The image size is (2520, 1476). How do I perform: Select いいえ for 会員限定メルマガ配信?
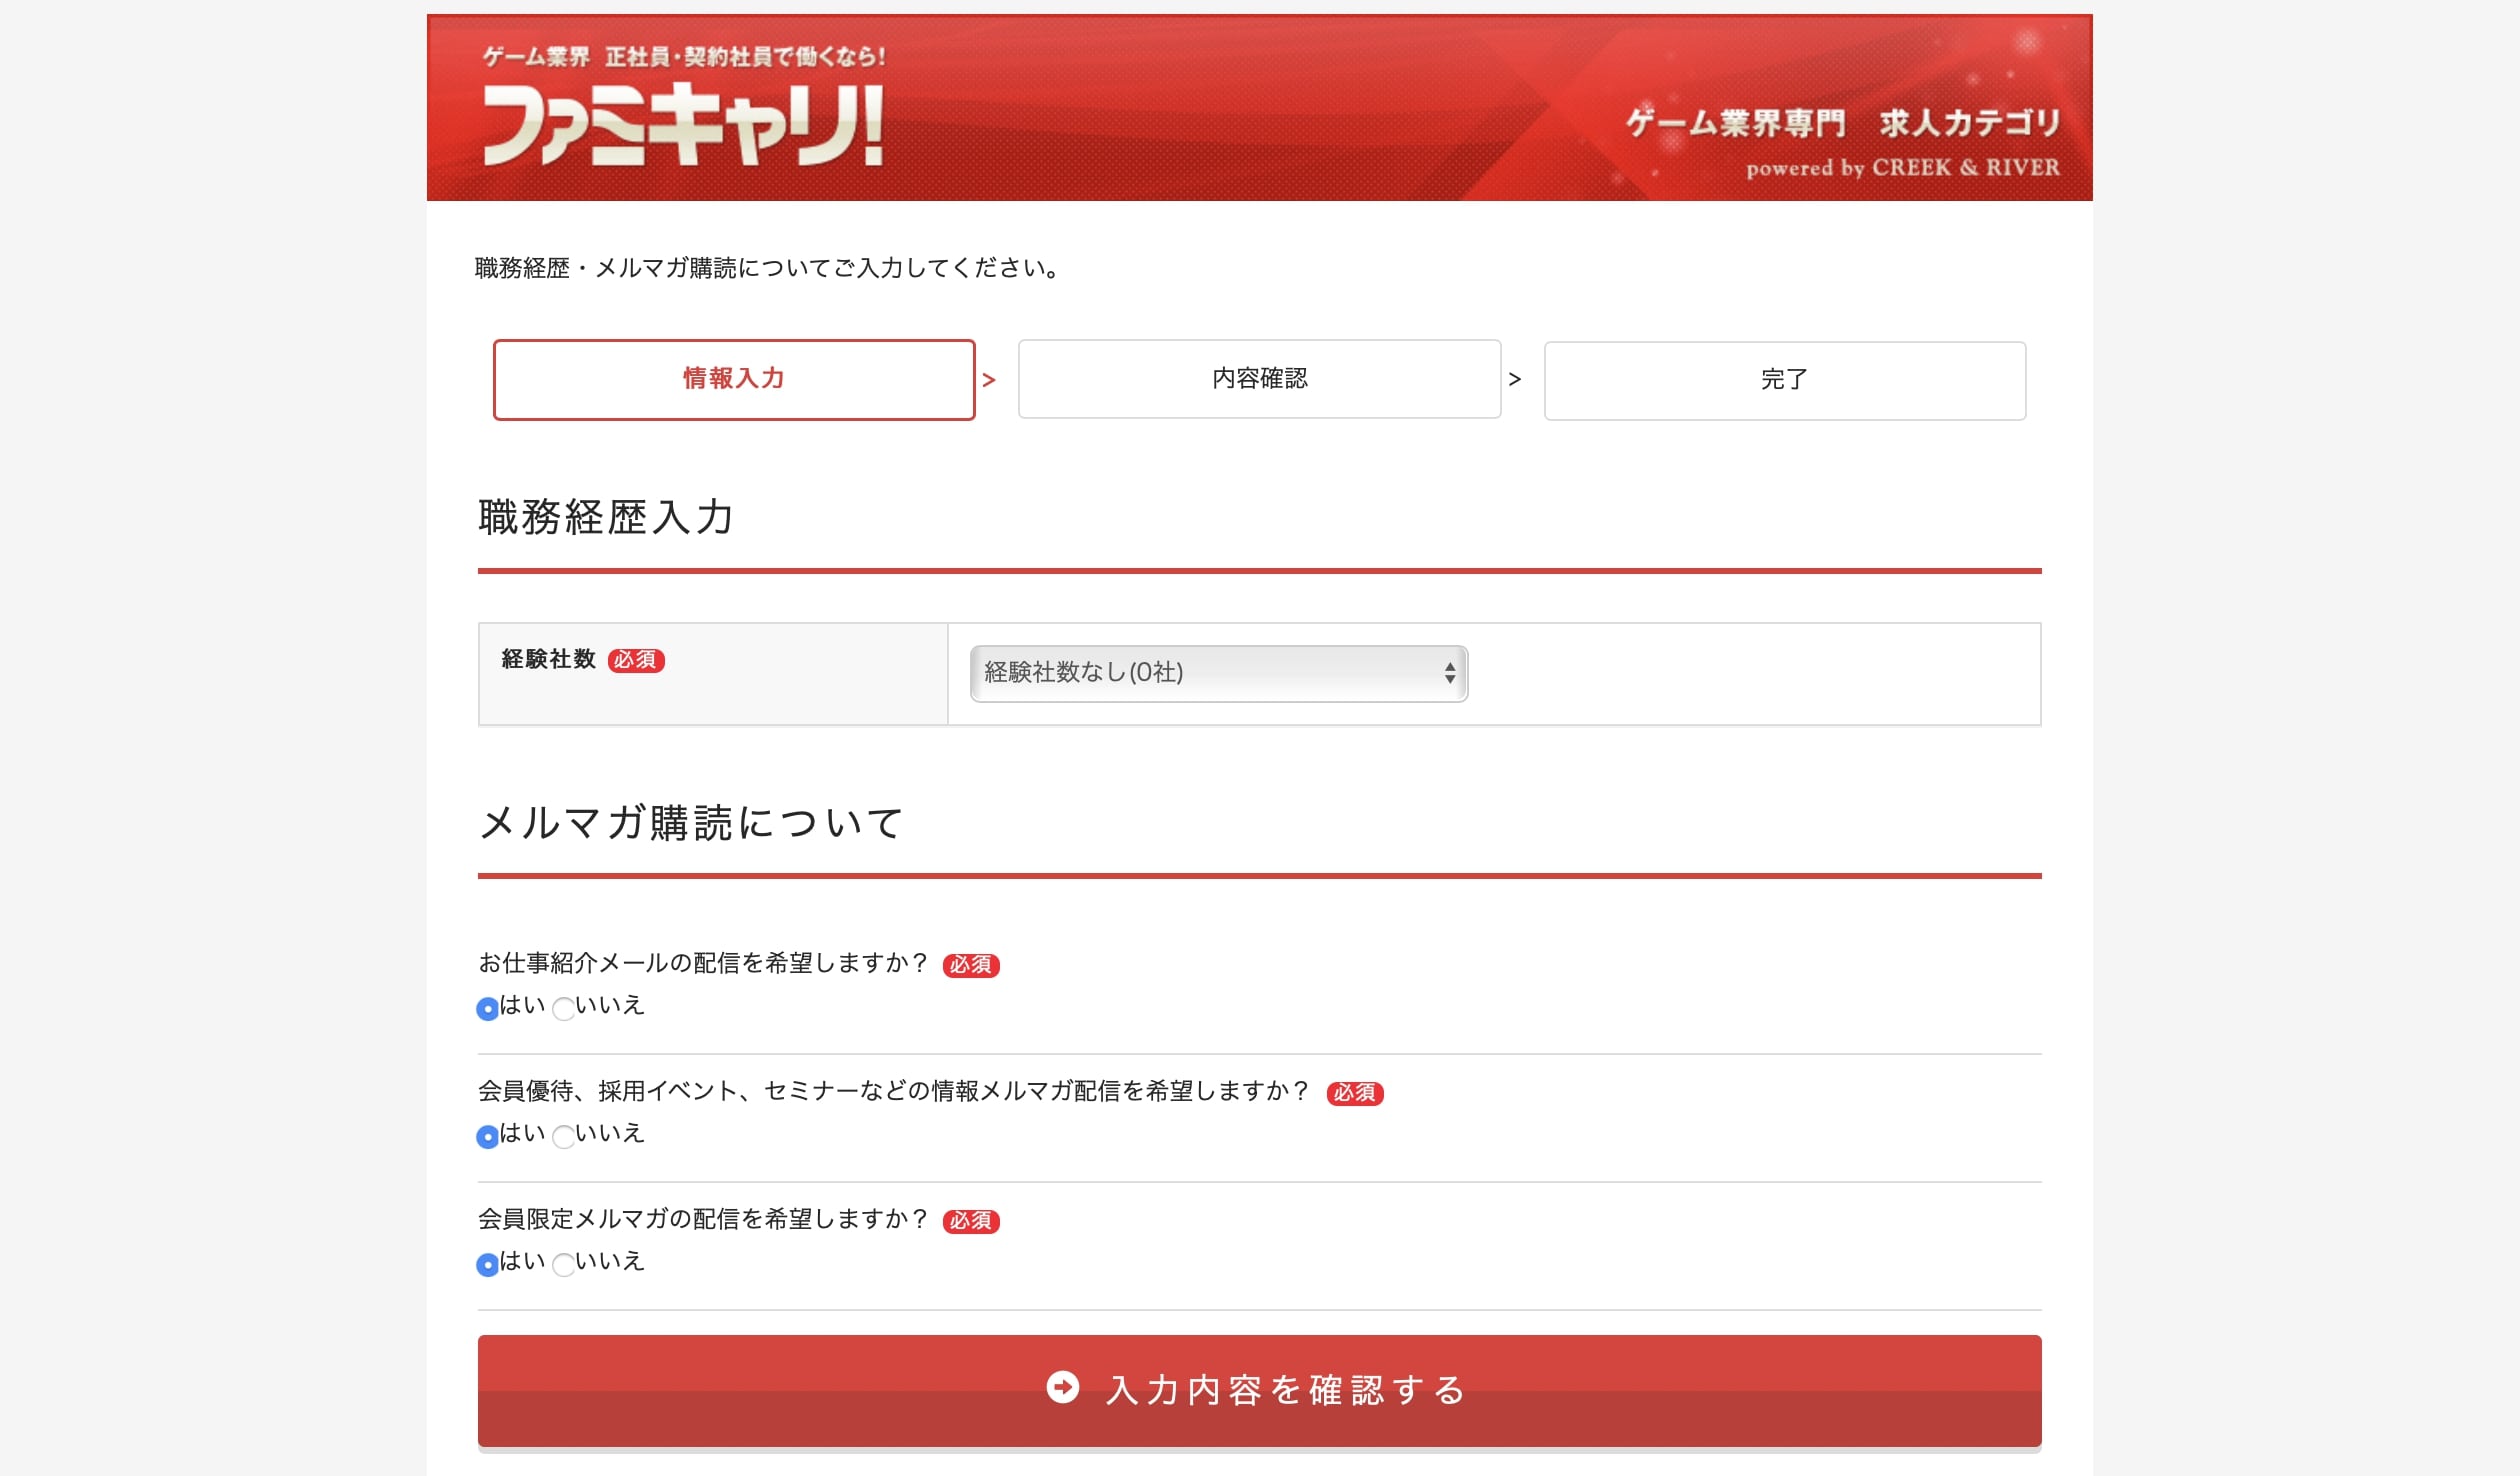[x=564, y=1265]
